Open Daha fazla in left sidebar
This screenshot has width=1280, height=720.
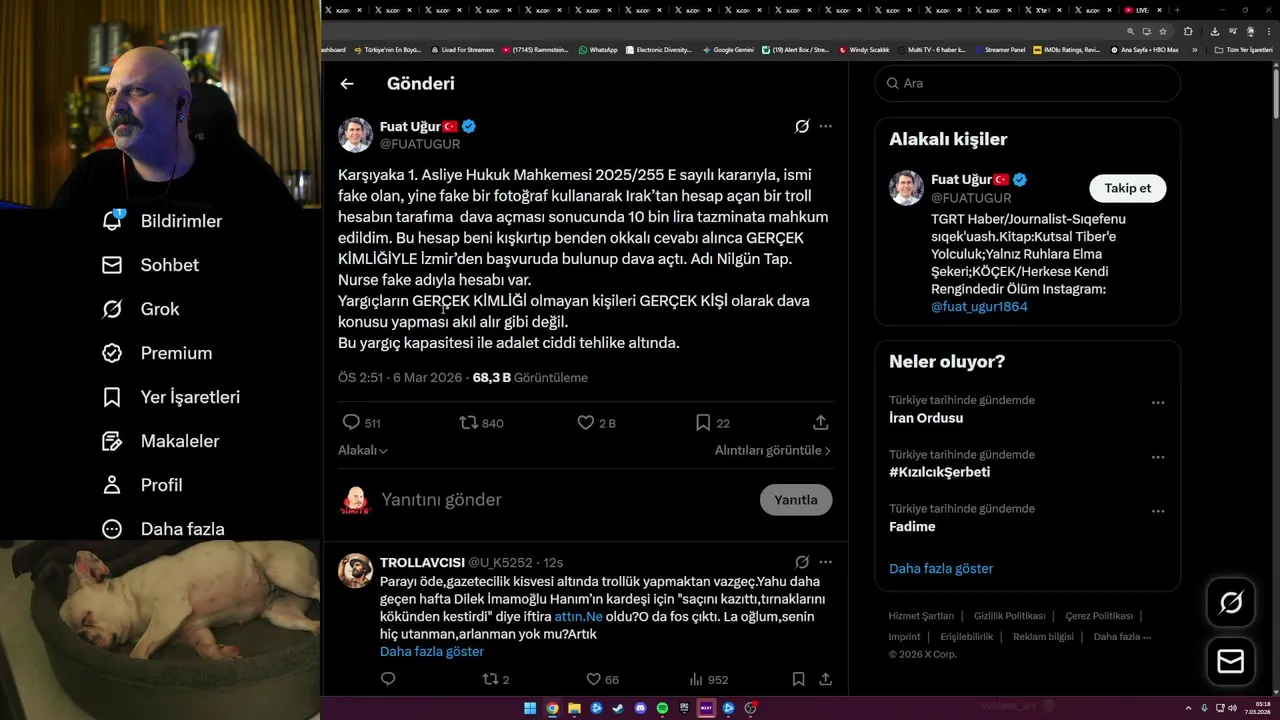[163, 529]
